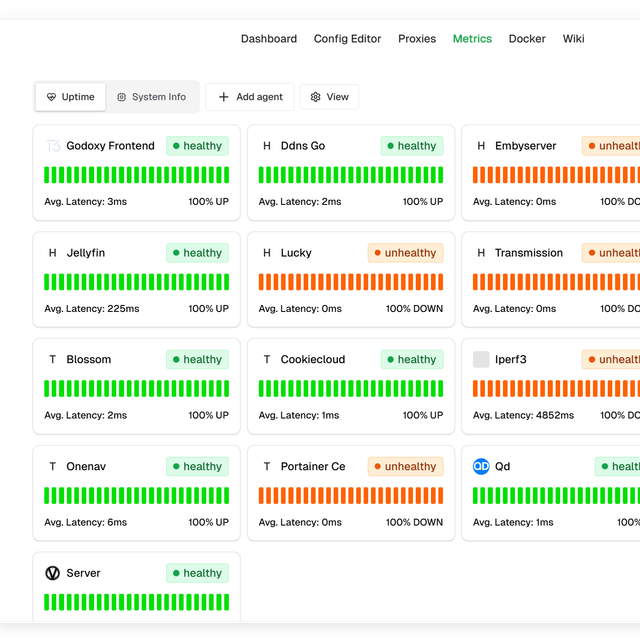Switch to the Uptime tab
Image resolution: width=640 pixels, height=640 pixels.
pyautogui.click(x=71, y=97)
